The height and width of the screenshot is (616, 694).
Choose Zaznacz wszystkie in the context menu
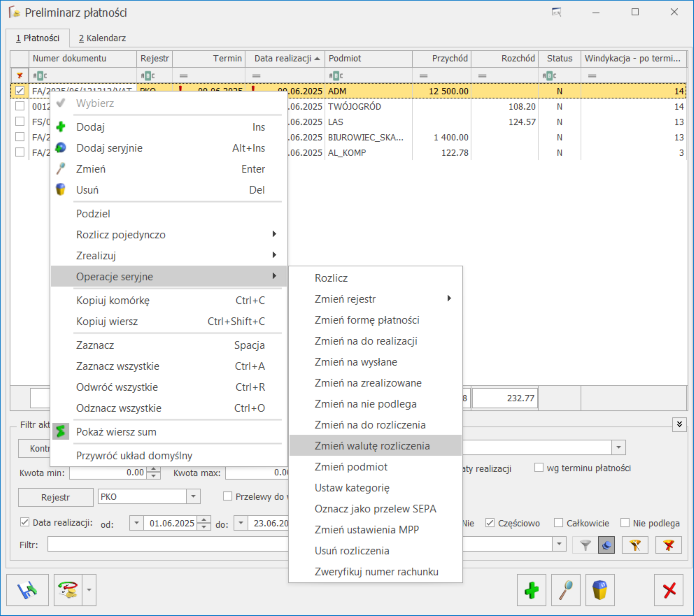[169, 366]
